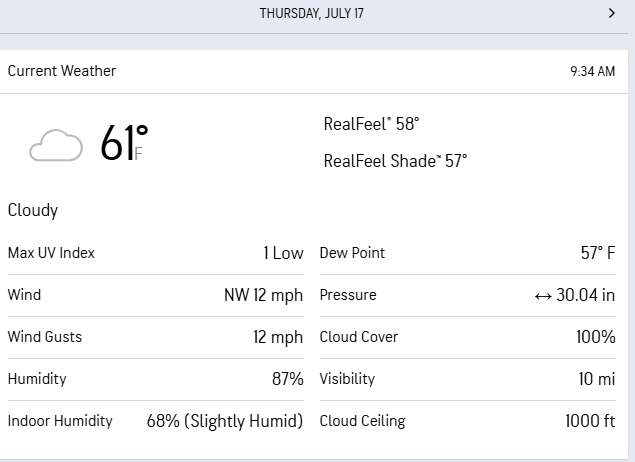635x462 pixels.
Task: Click the Humidity 87% row
Action: point(155,379)
